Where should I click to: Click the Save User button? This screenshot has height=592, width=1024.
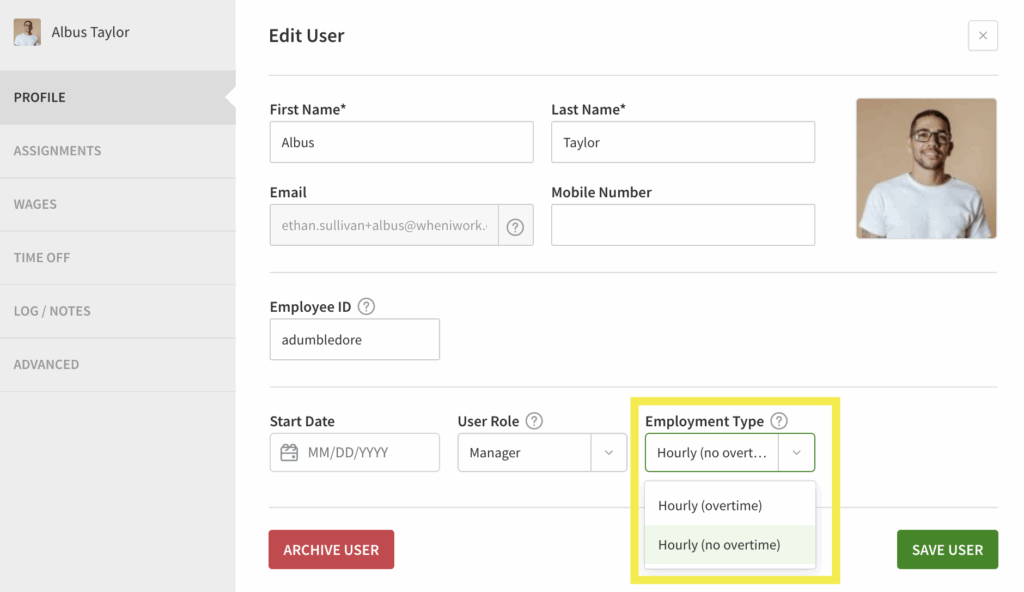click(x=946, y=550)
